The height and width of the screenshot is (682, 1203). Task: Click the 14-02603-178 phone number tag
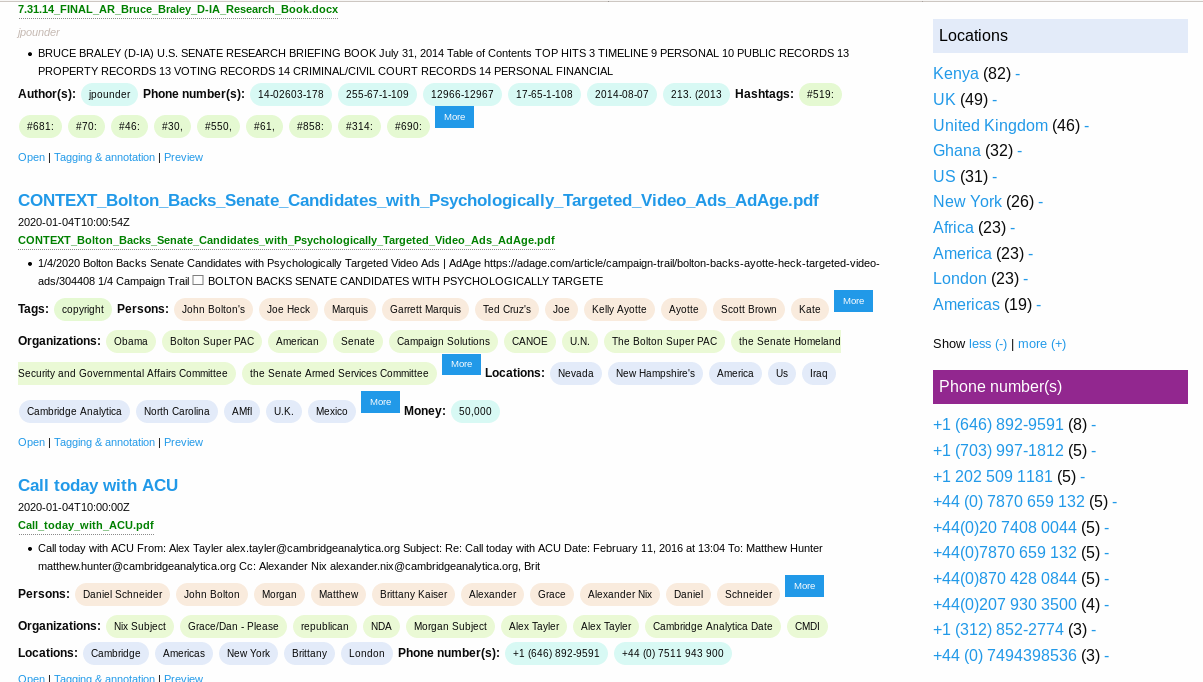point(291,95)
